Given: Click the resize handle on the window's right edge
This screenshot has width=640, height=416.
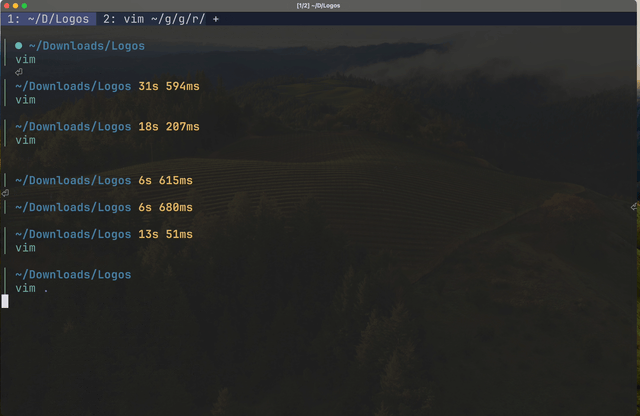Looking at the screenshot, I should pyautogui.click(x=635, y=207).
